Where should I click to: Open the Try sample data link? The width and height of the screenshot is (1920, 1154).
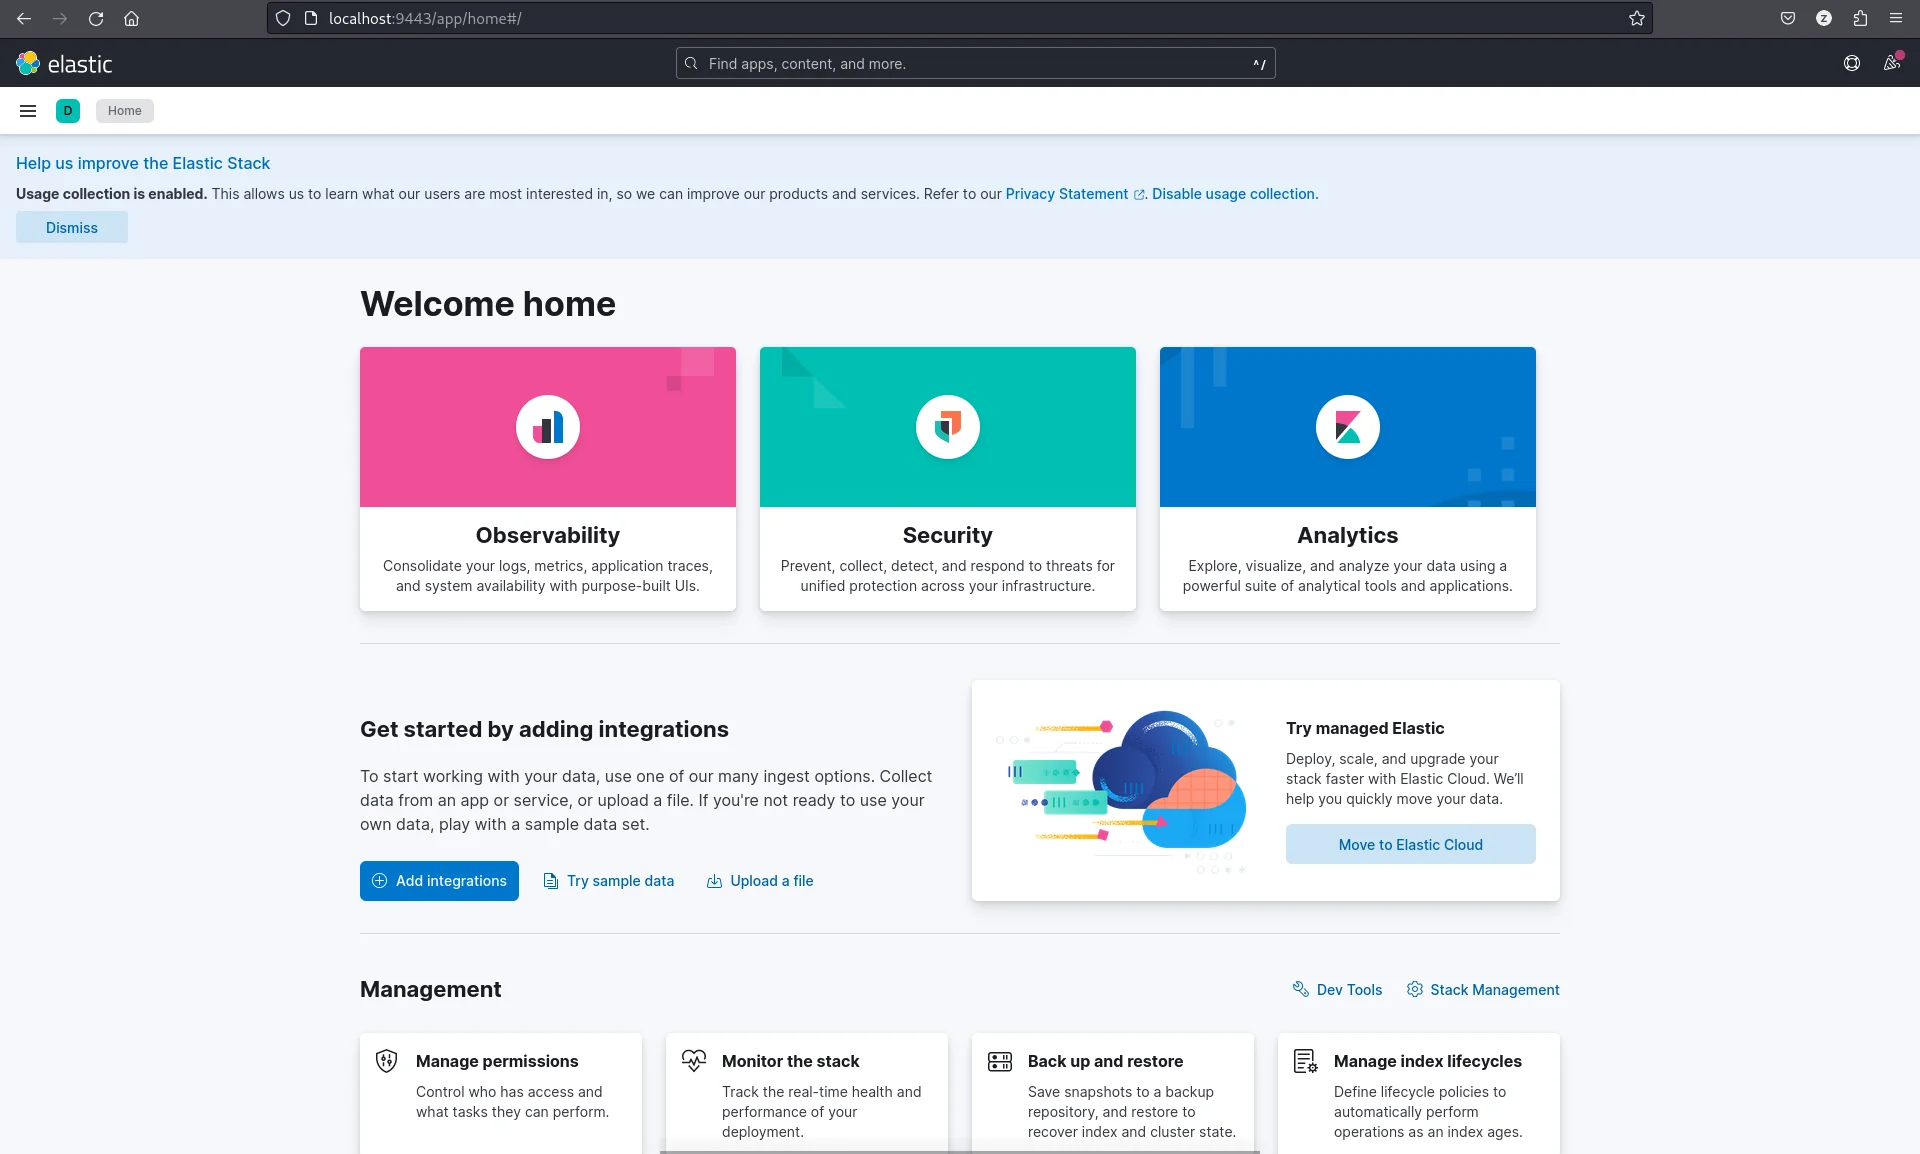pos(609,881)
